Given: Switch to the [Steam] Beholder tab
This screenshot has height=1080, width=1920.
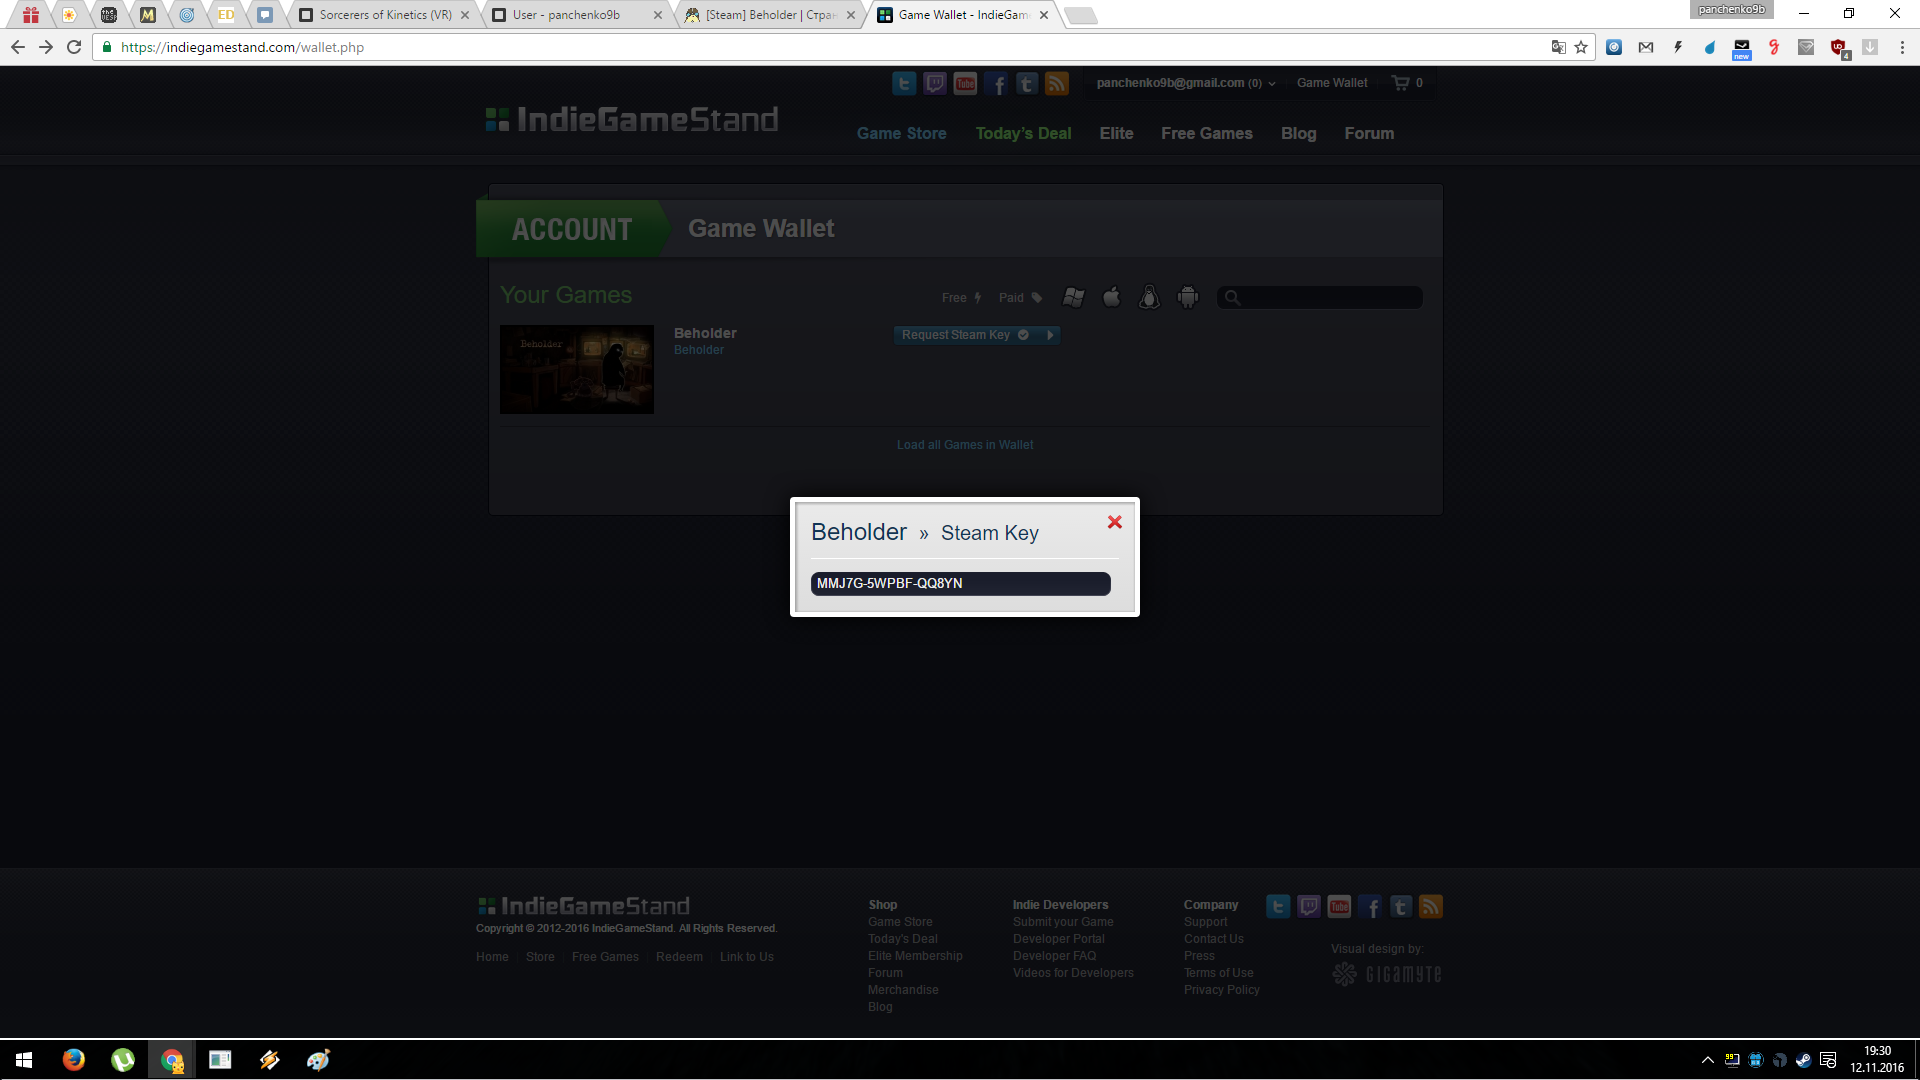Looking at the screenshot, I should pos(770,15).
